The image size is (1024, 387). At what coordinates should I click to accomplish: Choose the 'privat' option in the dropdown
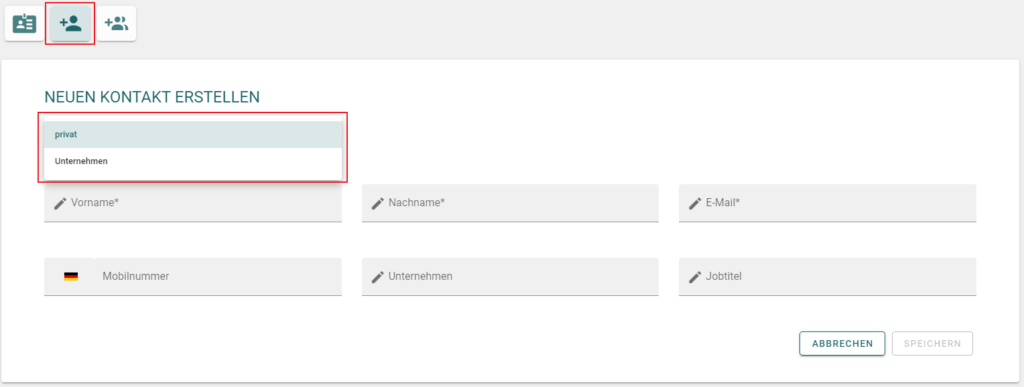(x=193, y=134)
